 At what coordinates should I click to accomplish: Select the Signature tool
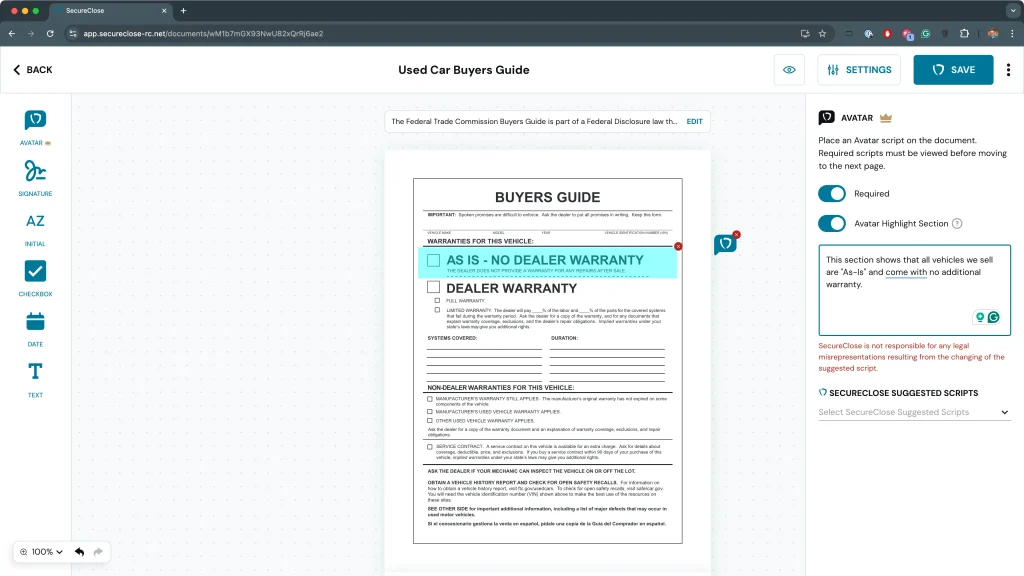coord(35,171)
